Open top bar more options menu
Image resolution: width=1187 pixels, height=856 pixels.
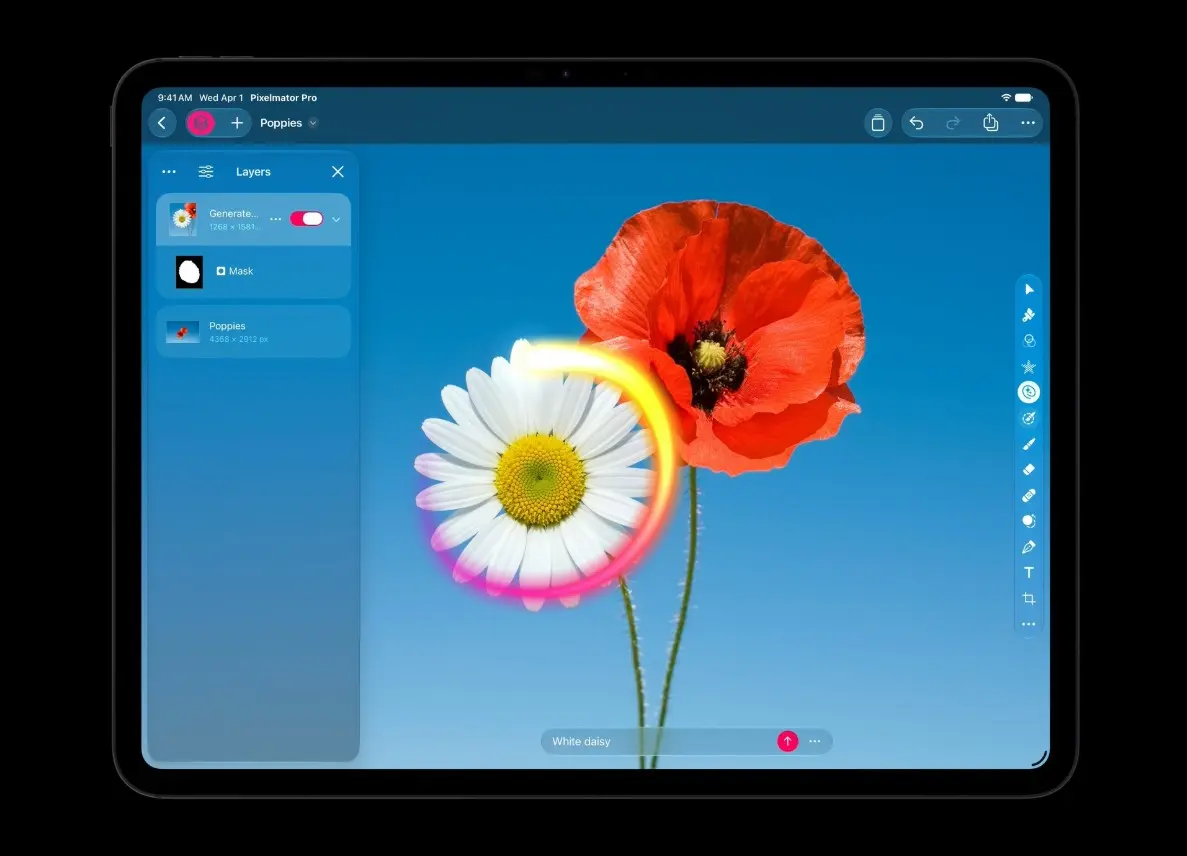(x=1027, y=123)
